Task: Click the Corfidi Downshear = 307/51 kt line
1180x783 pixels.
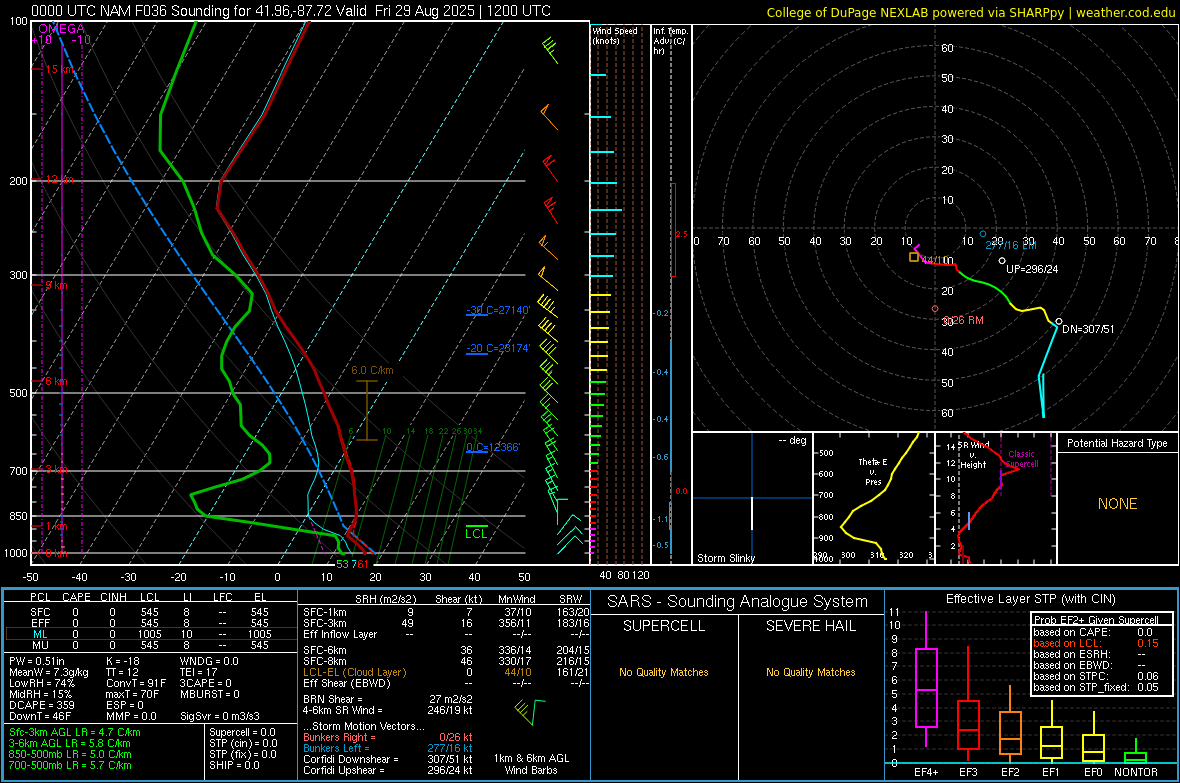Action: (x=388, y=759)
